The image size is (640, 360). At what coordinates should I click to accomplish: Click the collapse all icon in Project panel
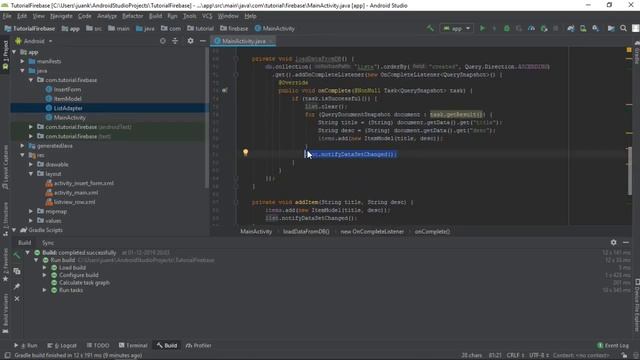175,41
